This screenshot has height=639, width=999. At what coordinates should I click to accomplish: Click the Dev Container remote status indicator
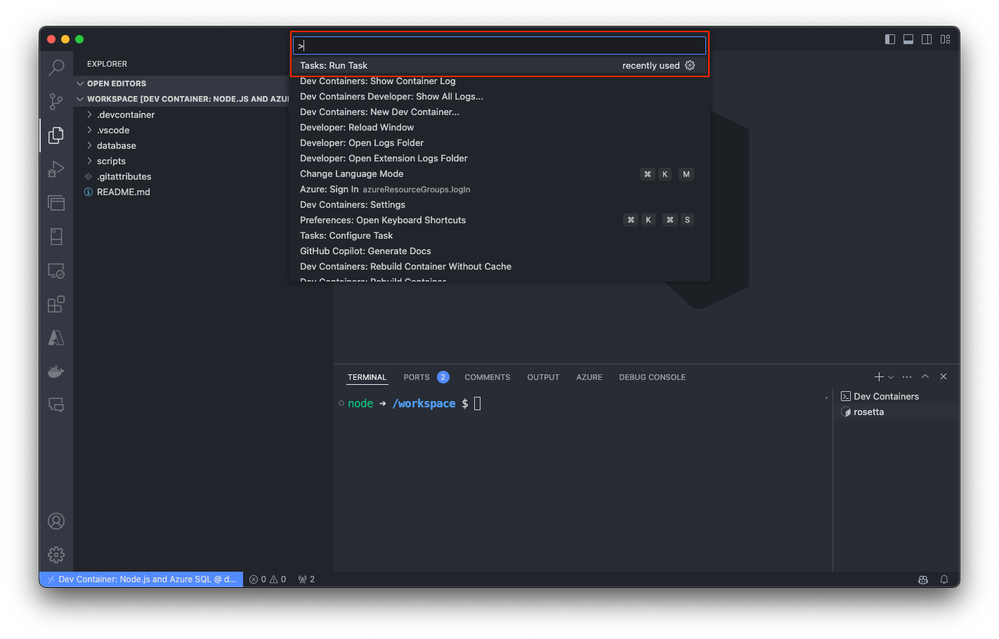[141, 580]
